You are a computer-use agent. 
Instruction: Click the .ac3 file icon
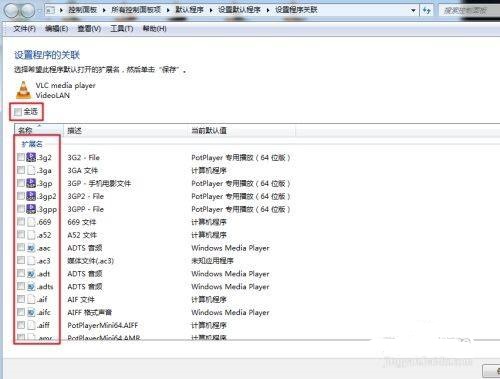coord(31,261)
